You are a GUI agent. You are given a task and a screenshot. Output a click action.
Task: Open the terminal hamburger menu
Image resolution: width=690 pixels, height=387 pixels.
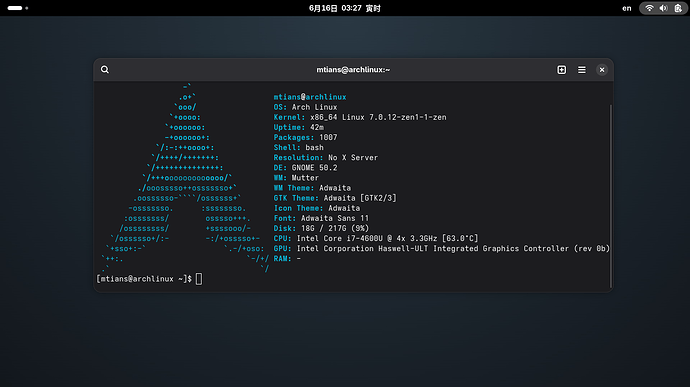click(x=582, y=70)
